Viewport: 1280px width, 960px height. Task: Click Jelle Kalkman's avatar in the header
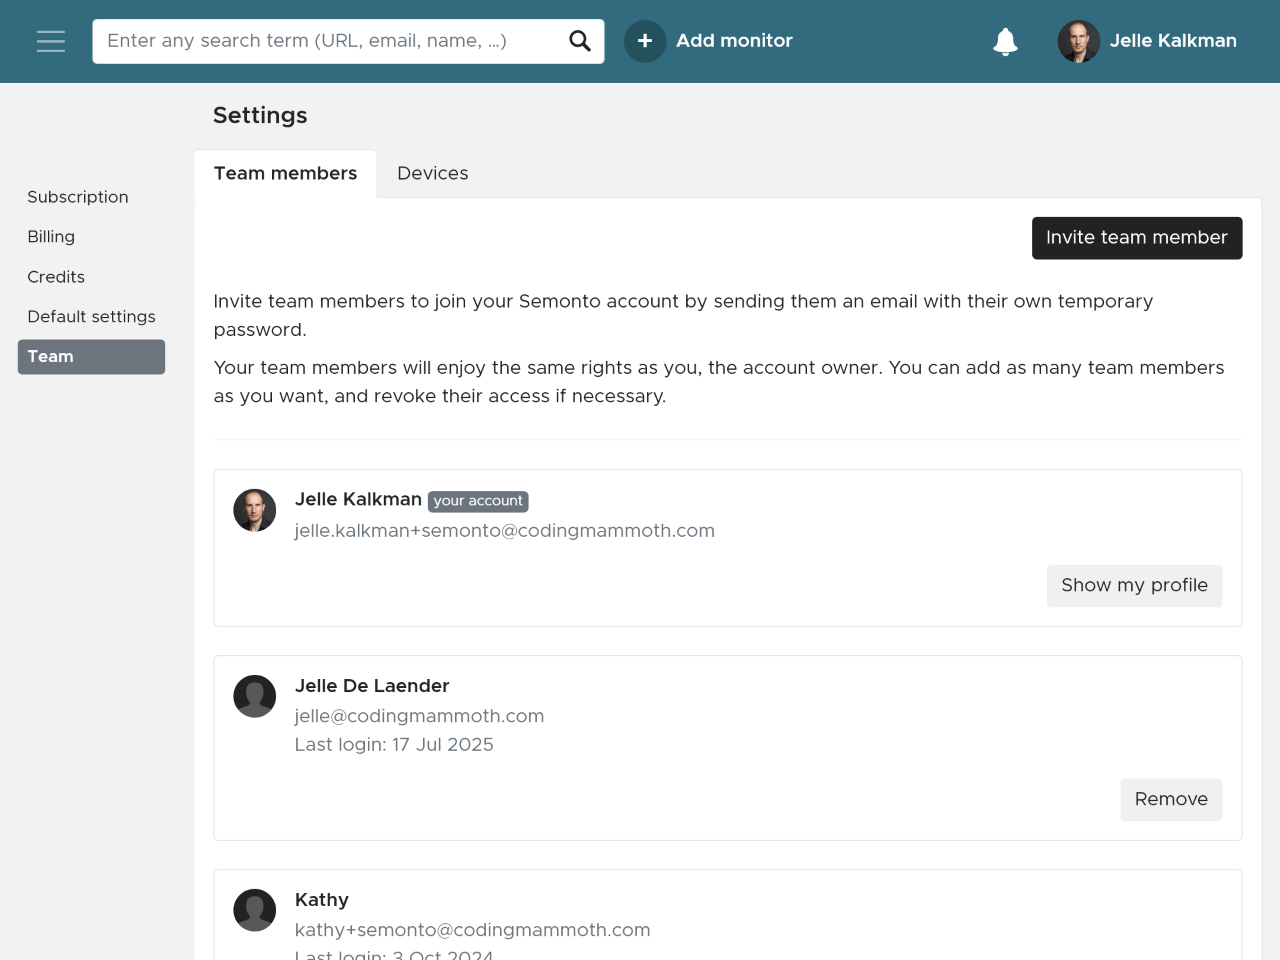pyautogui.click(x=1079, y=41)
